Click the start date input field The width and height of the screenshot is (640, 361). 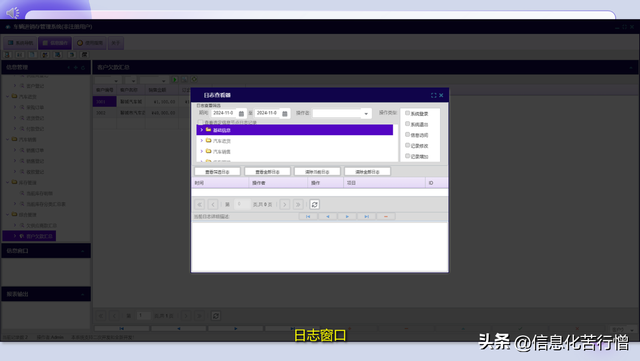224,113
